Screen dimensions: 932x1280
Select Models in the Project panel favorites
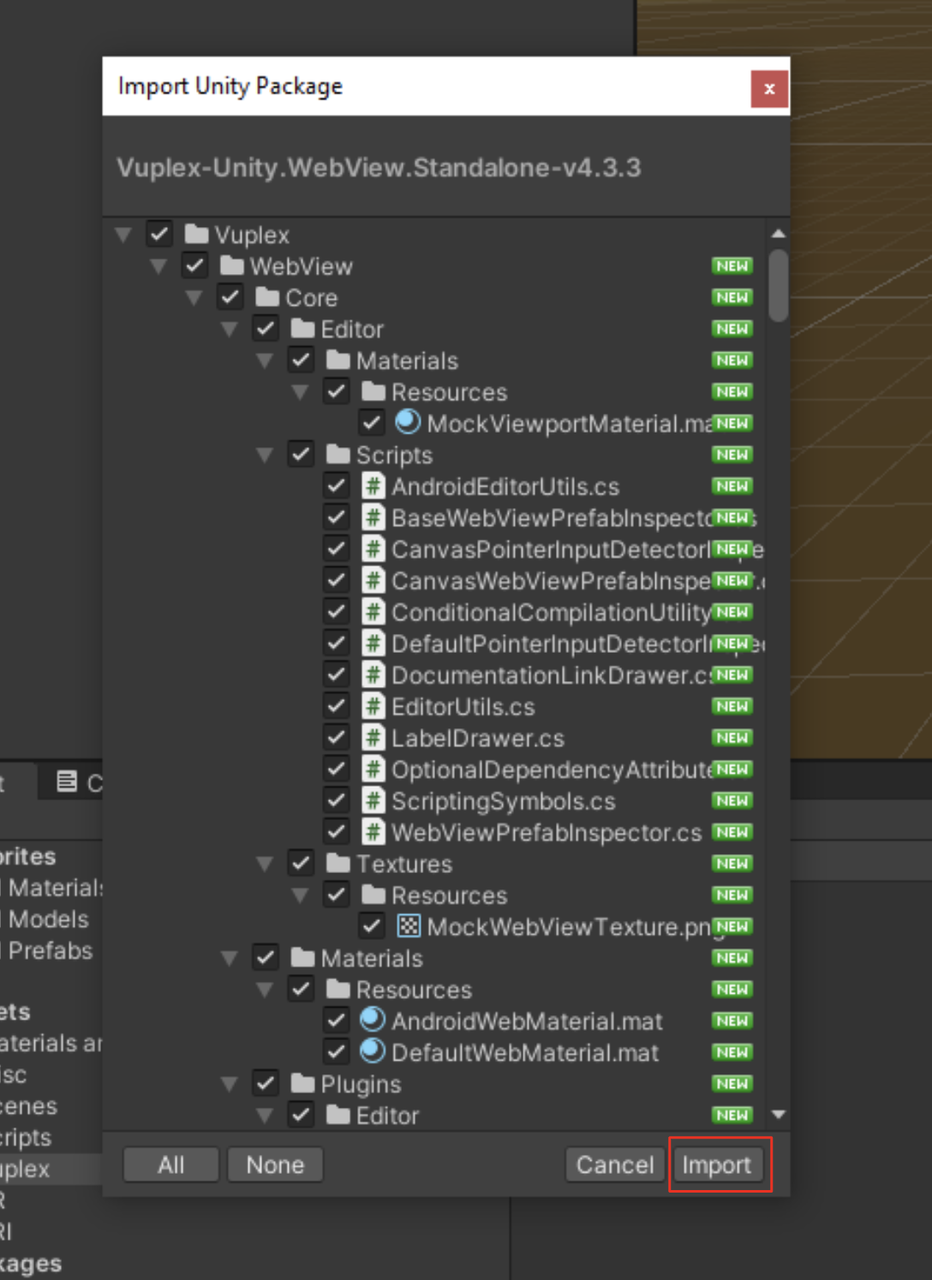coord(48,919)
